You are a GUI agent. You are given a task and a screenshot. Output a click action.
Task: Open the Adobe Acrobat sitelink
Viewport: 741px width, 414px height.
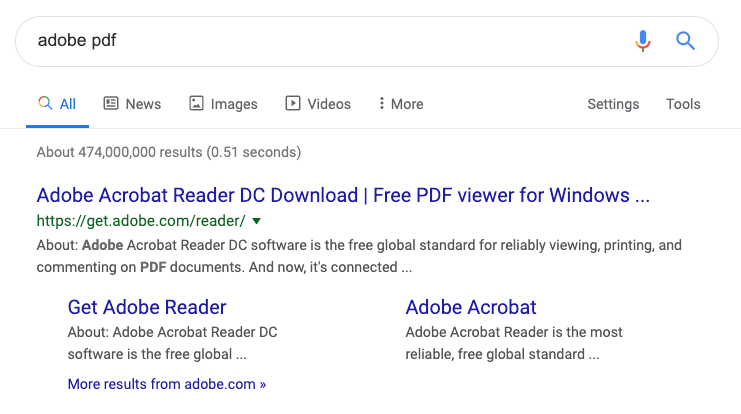pyautogui.click(x=471, y=307)
